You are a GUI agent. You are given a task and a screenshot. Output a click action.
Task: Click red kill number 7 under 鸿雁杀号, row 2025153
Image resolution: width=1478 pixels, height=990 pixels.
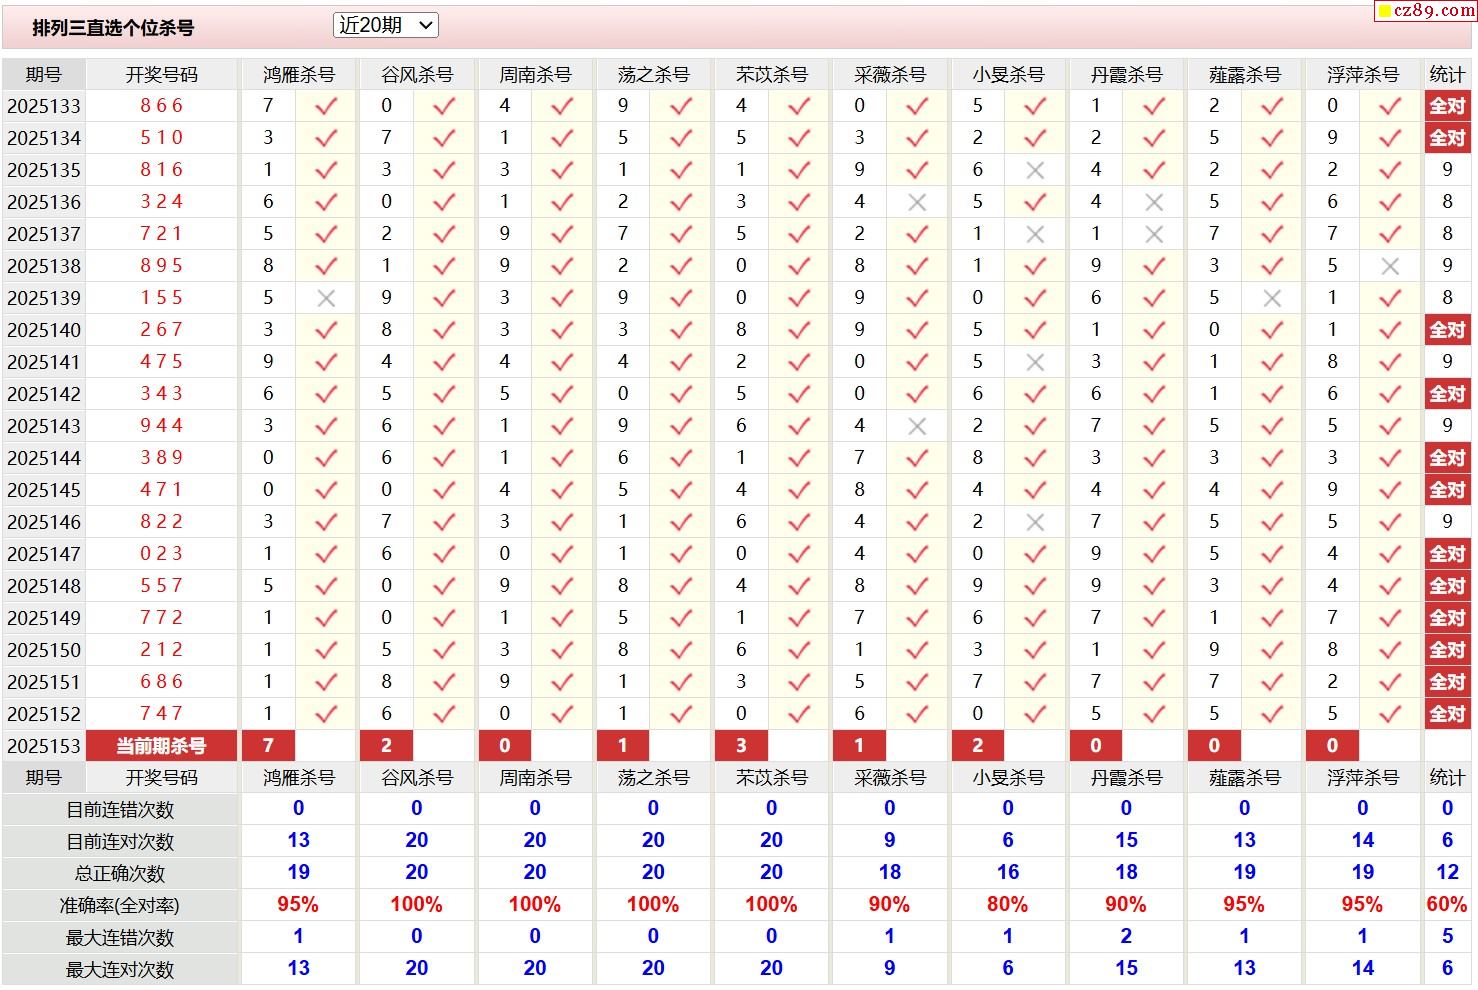point(268,746)
